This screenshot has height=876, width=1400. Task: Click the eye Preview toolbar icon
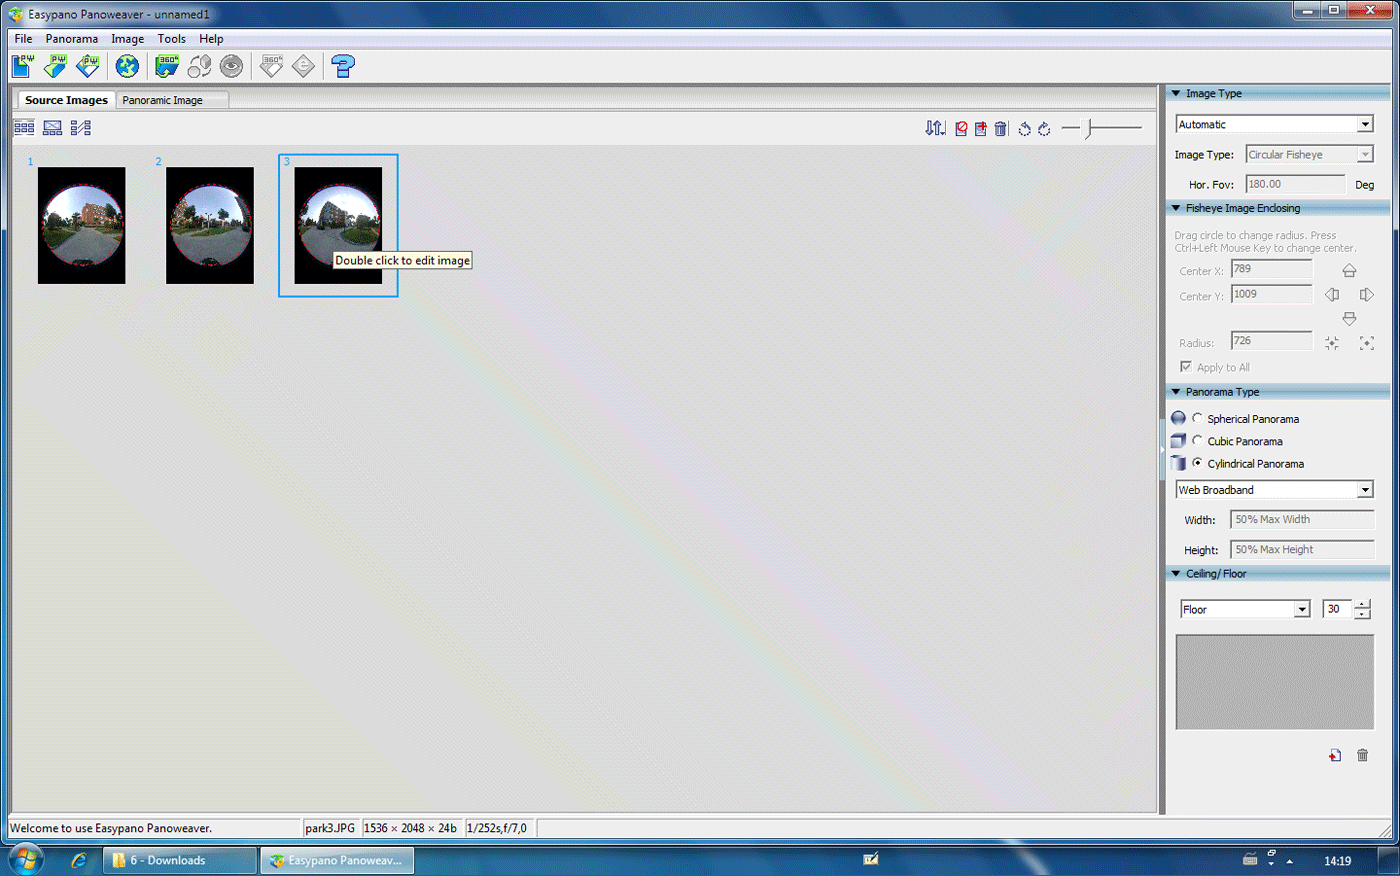point(231,66)
